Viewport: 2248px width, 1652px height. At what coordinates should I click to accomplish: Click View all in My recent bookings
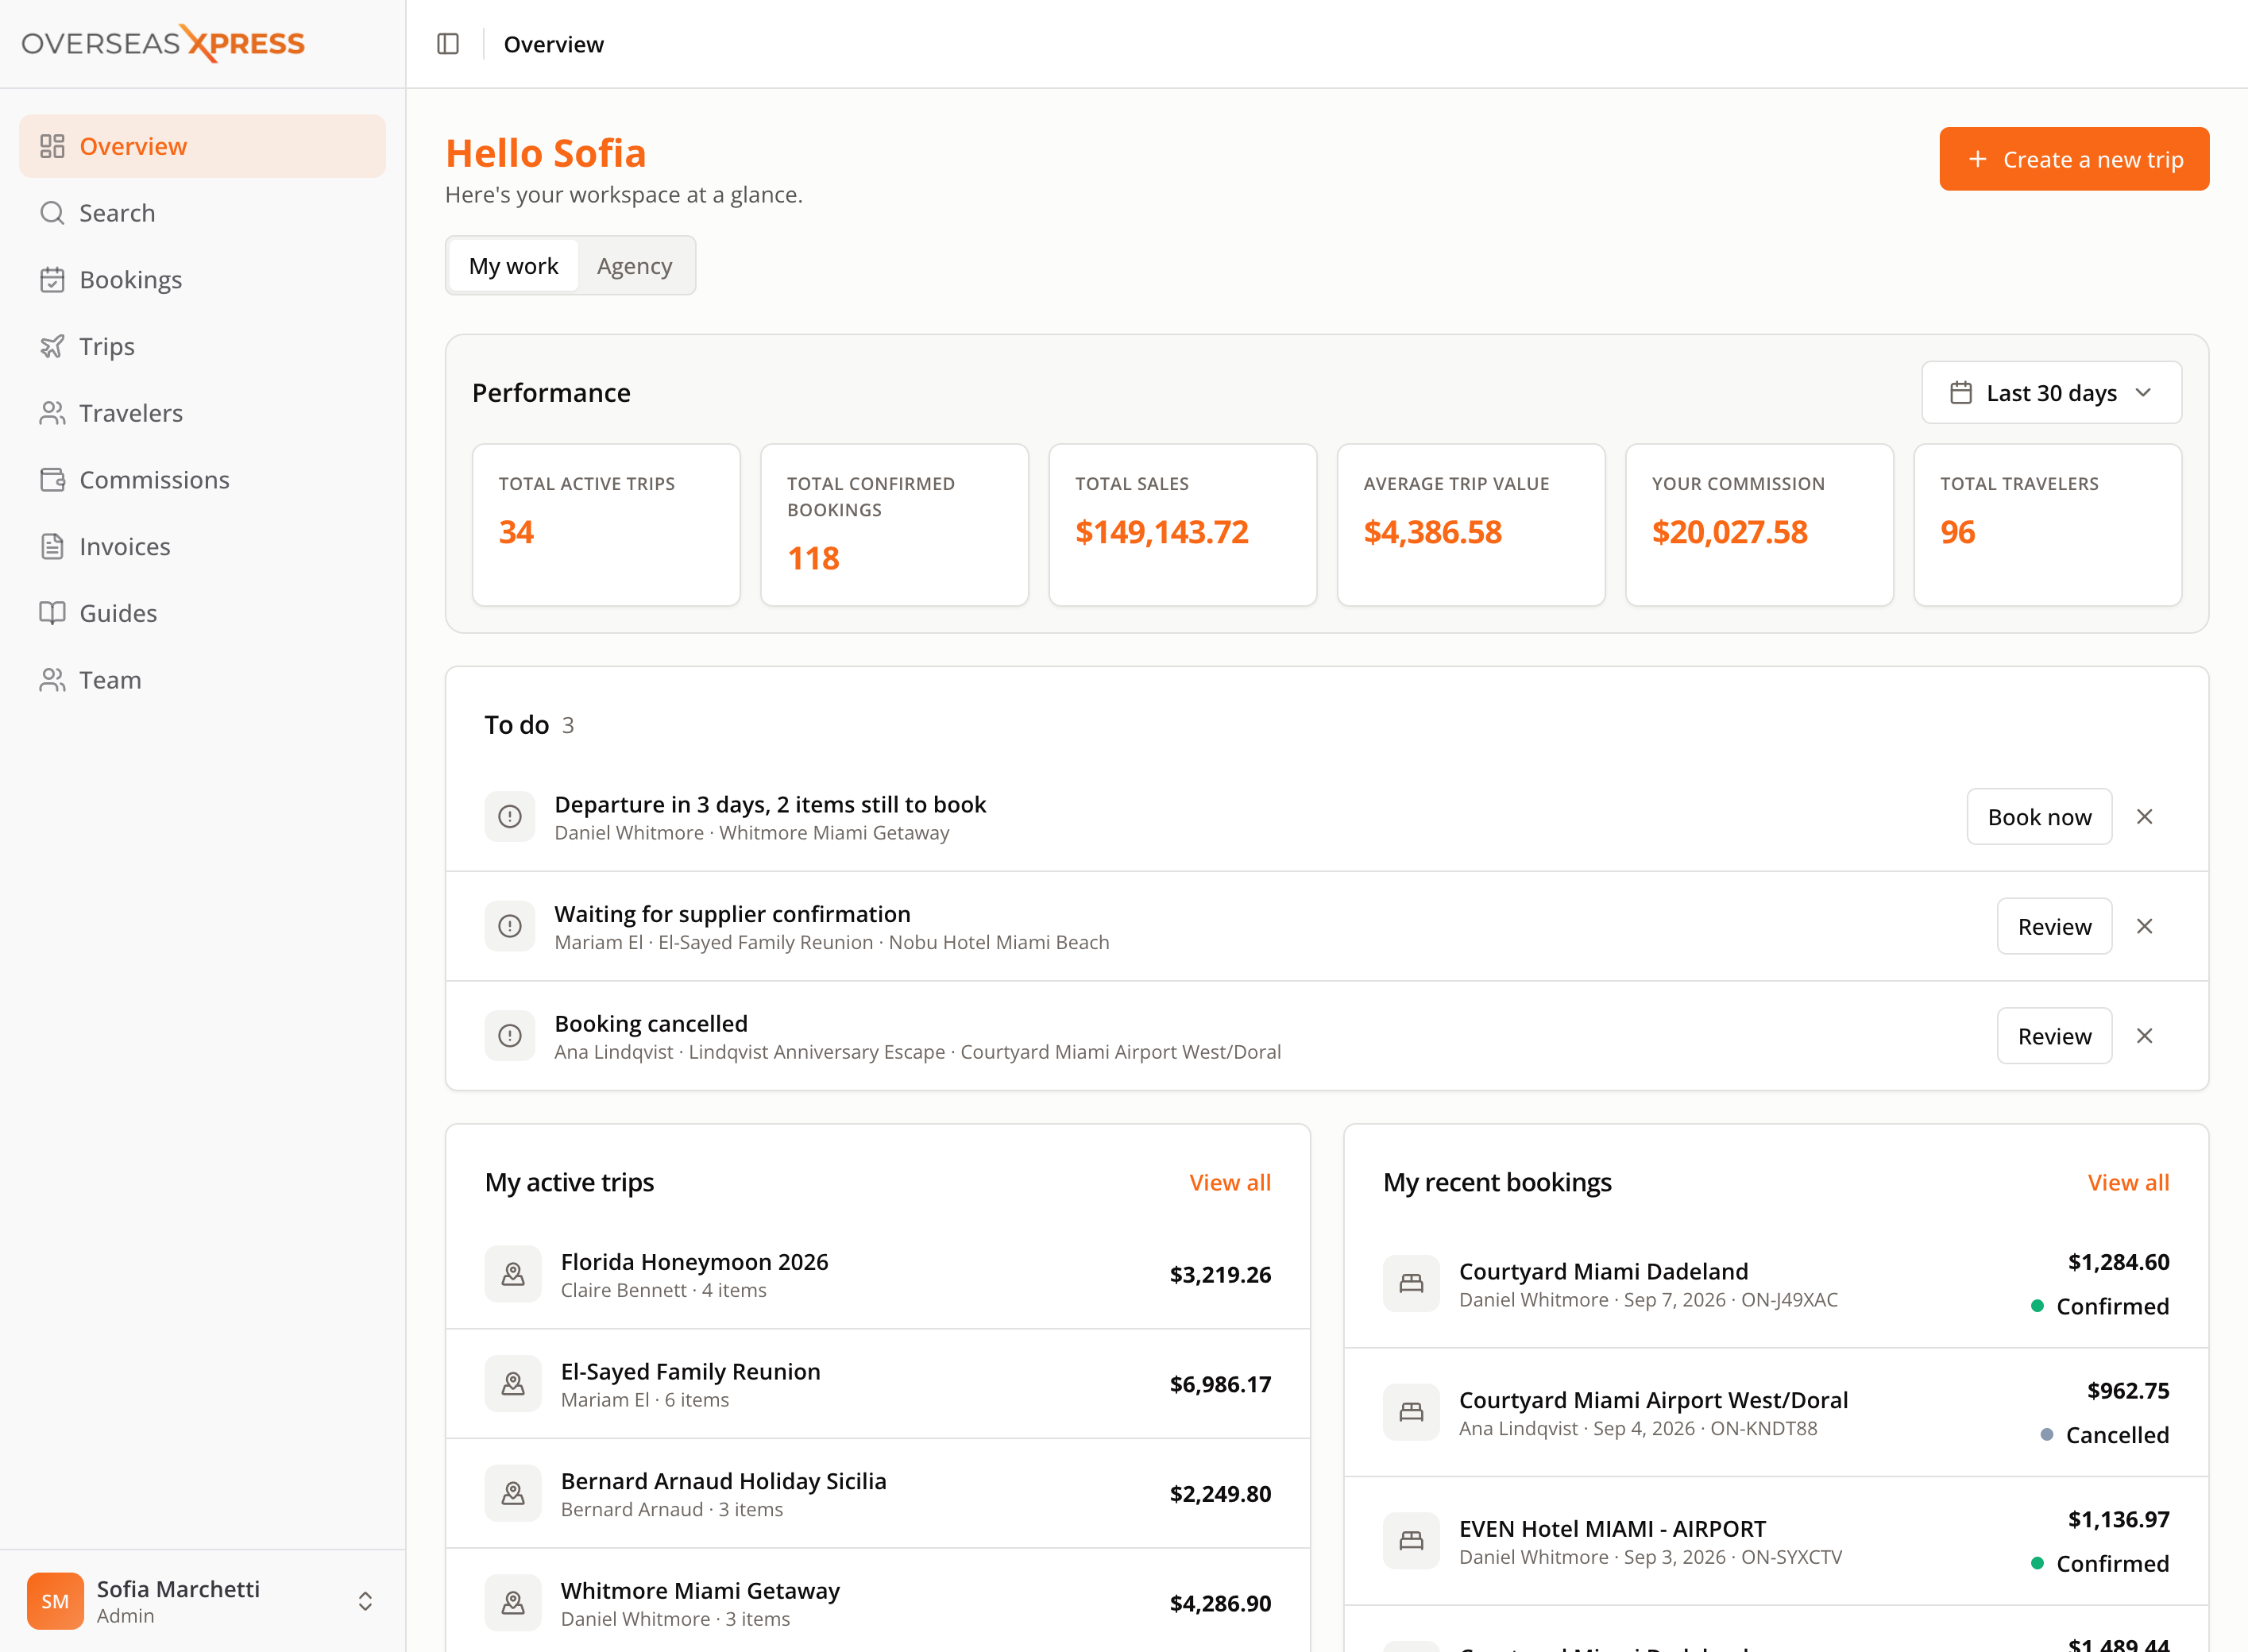(x=2128, y=1182)
